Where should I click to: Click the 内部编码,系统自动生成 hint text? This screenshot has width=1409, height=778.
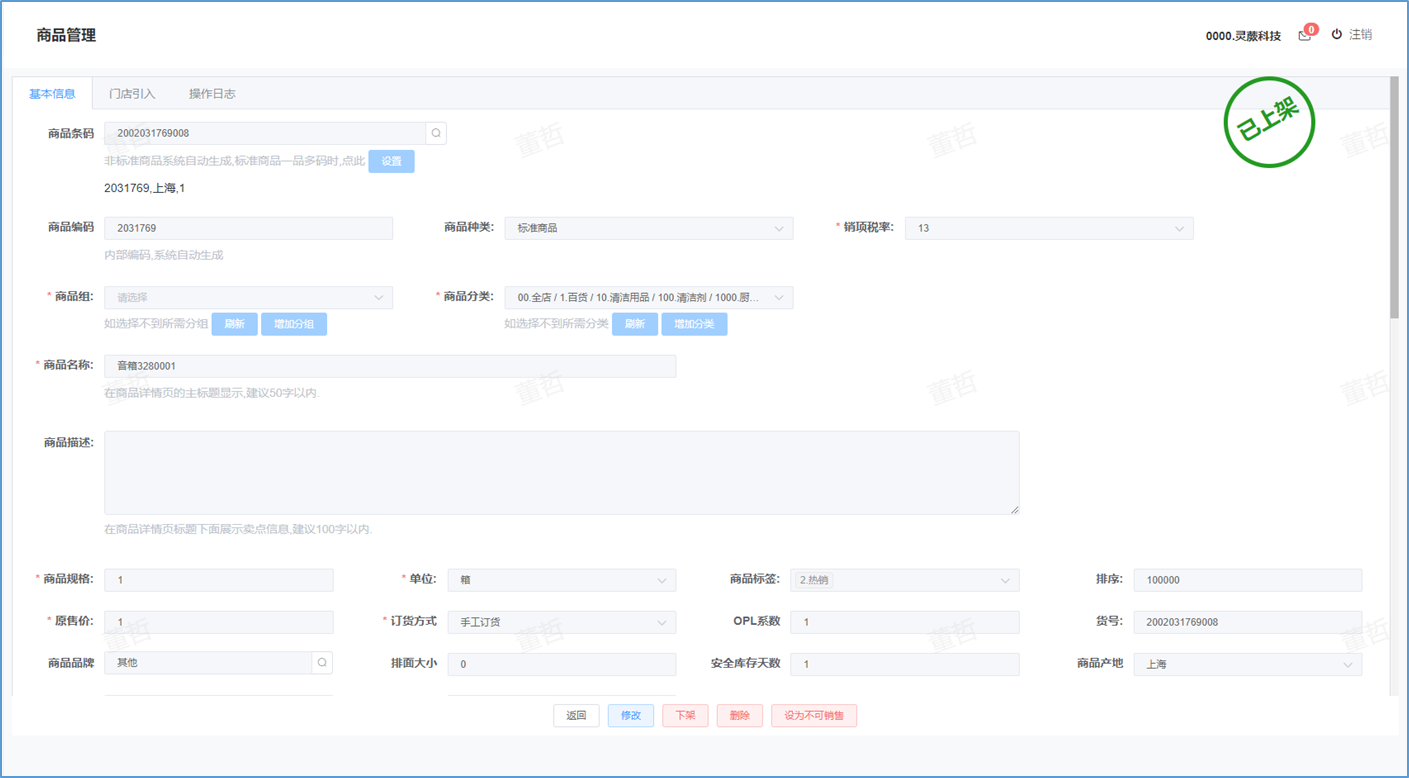click(164, 255)
